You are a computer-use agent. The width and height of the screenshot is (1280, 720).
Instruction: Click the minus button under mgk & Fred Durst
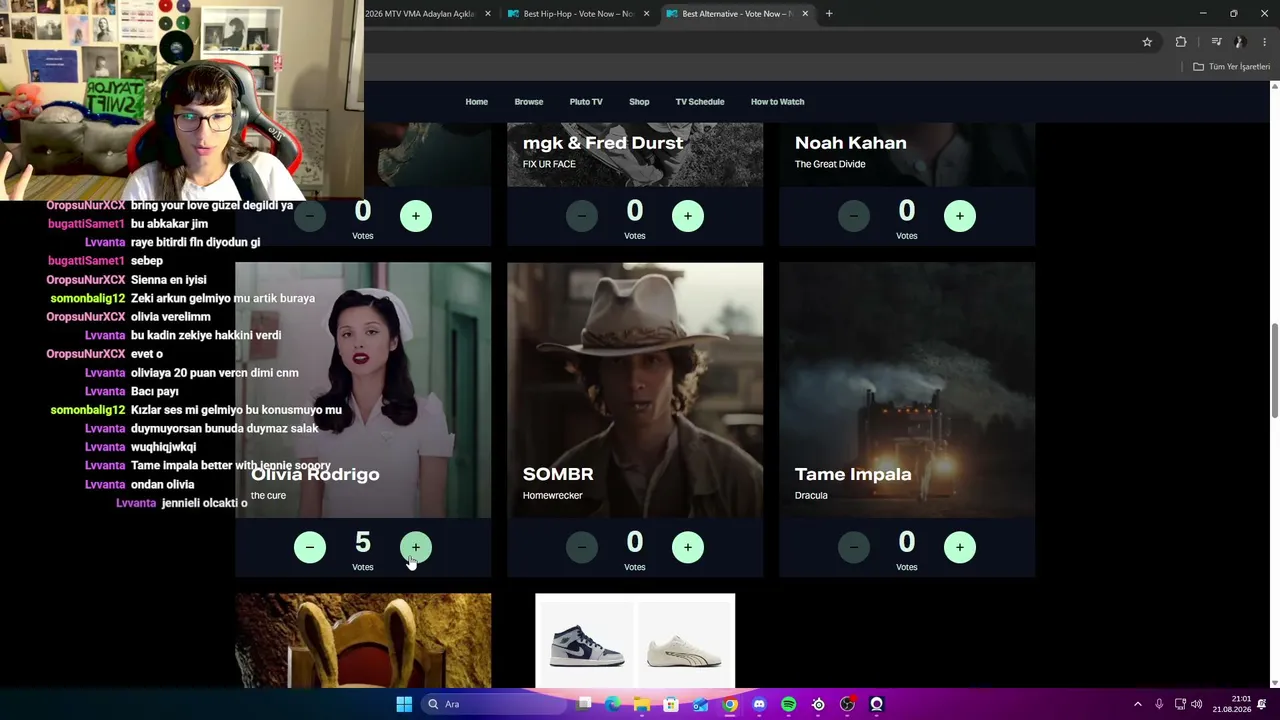pyautogui.click(x=582, y=216)
